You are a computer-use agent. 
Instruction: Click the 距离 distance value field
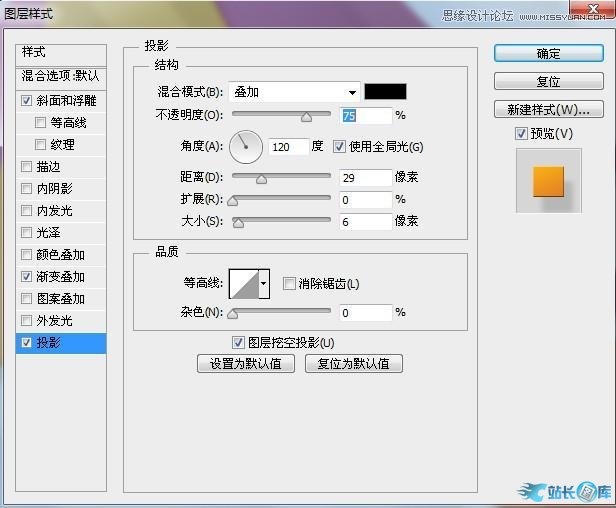pyautogui.click(x=365, y=178)
